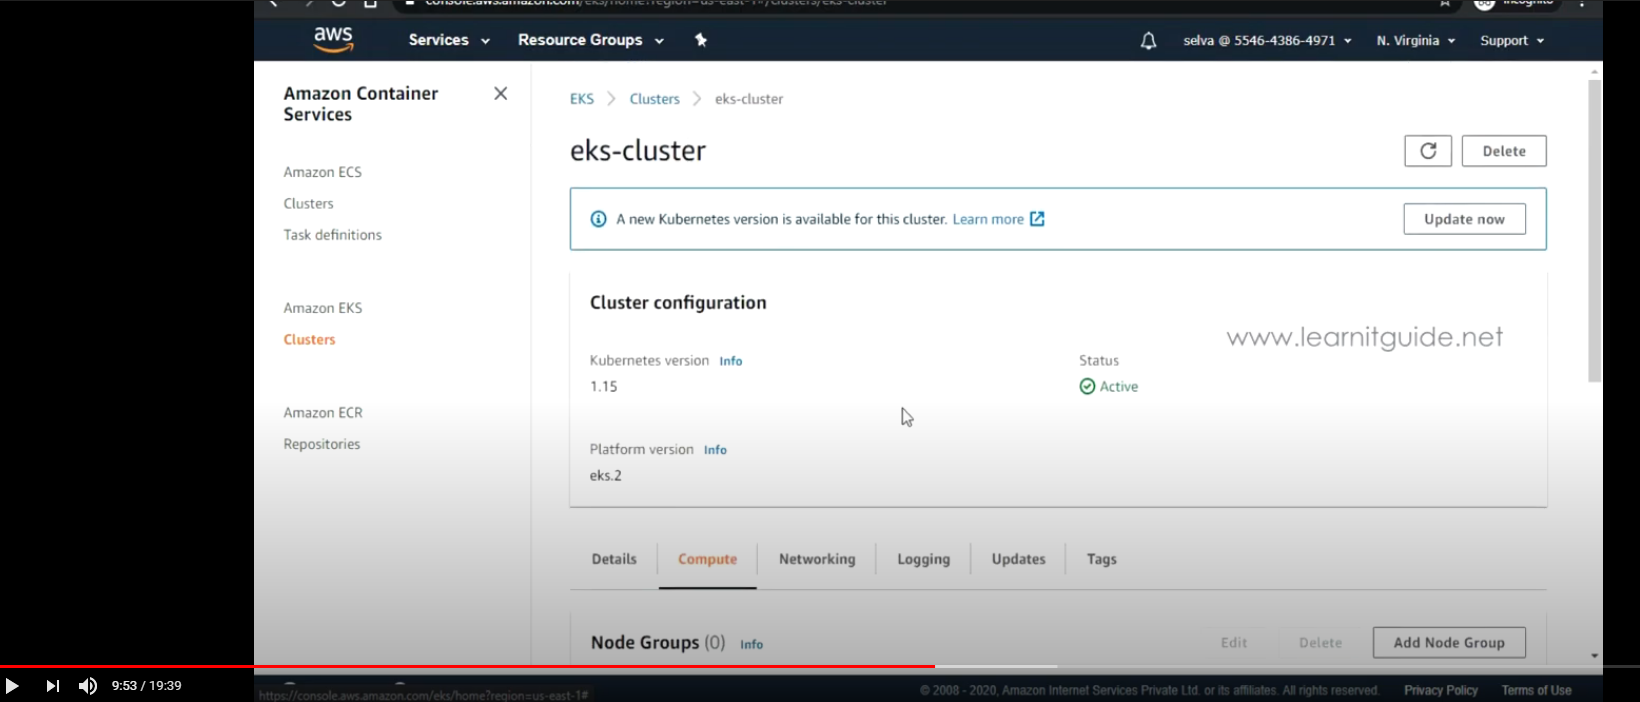Seek on the video progress bar

[820, 666]
